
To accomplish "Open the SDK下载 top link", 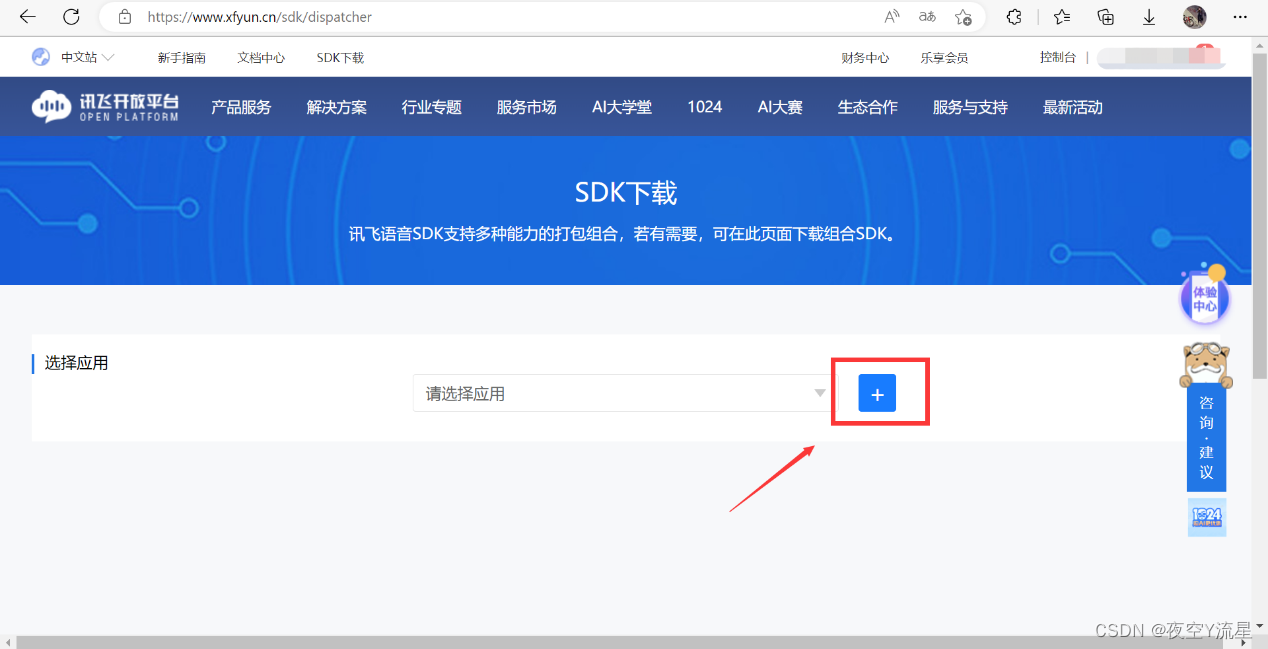I will pyautogui.click(x=340, y=58).
